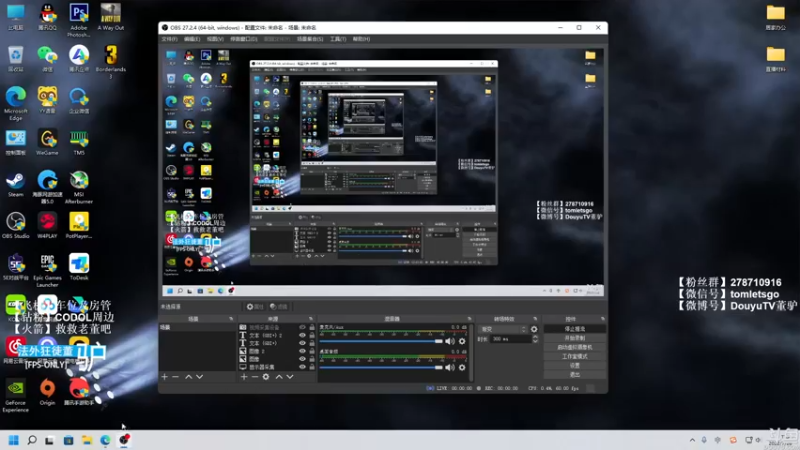Move source down in Sources panel

[x=290, y=377]
